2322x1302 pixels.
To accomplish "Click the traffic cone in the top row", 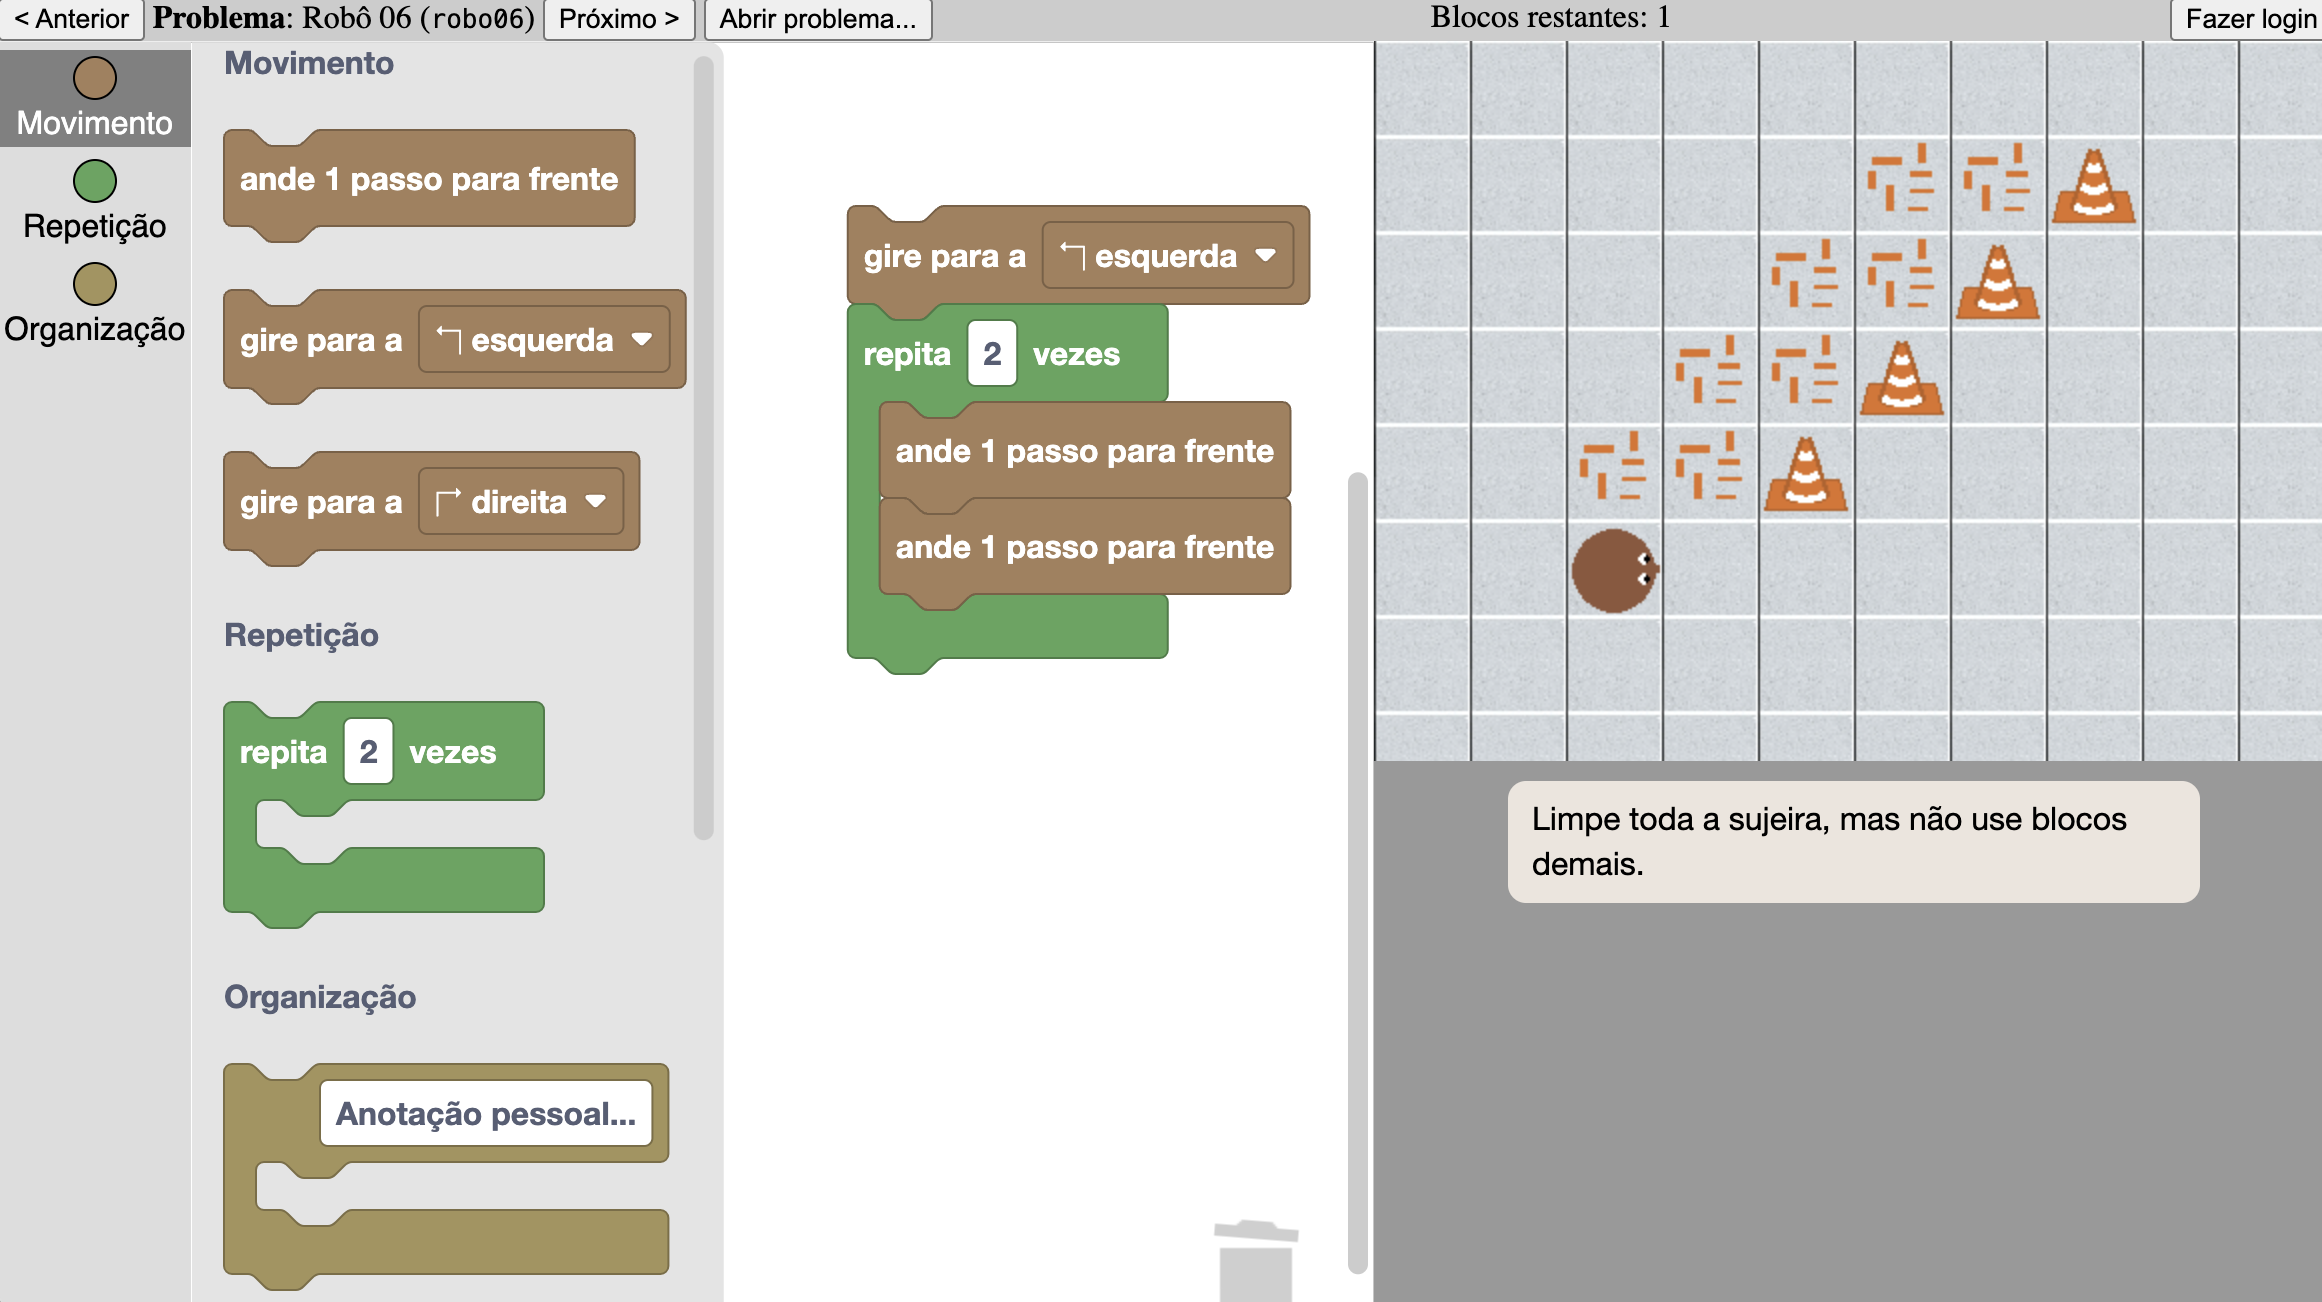I will (2094, 186).
